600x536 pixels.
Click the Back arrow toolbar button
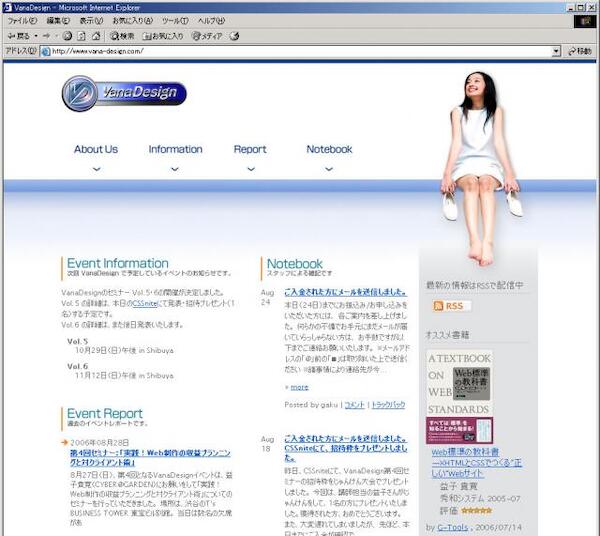pos(18,36)
